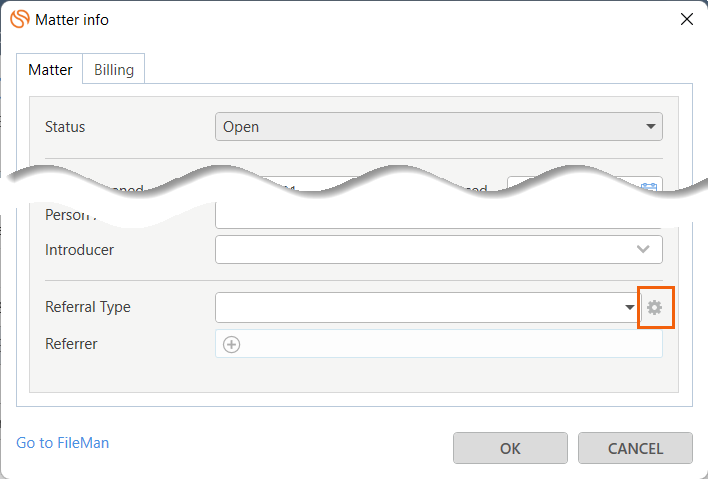Open the partially hidden calendar date picker
This screenshot has width=708, height=479.
[651, 186]
